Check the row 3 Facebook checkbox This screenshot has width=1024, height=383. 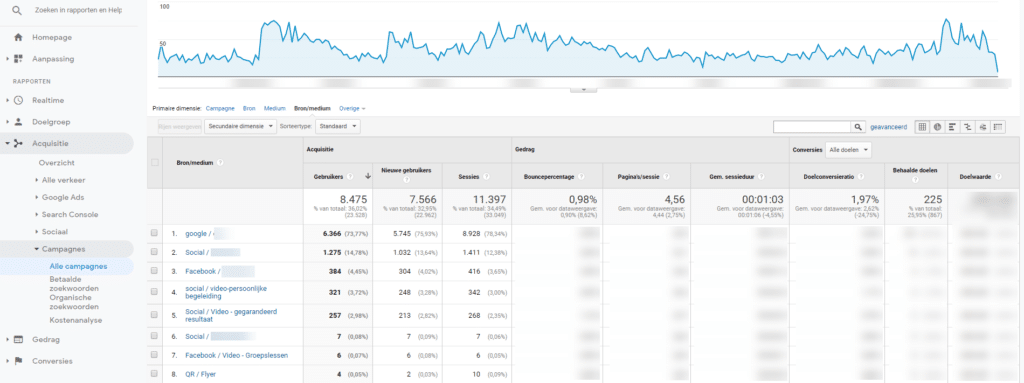pyautogui.click(x=154, y=270)
